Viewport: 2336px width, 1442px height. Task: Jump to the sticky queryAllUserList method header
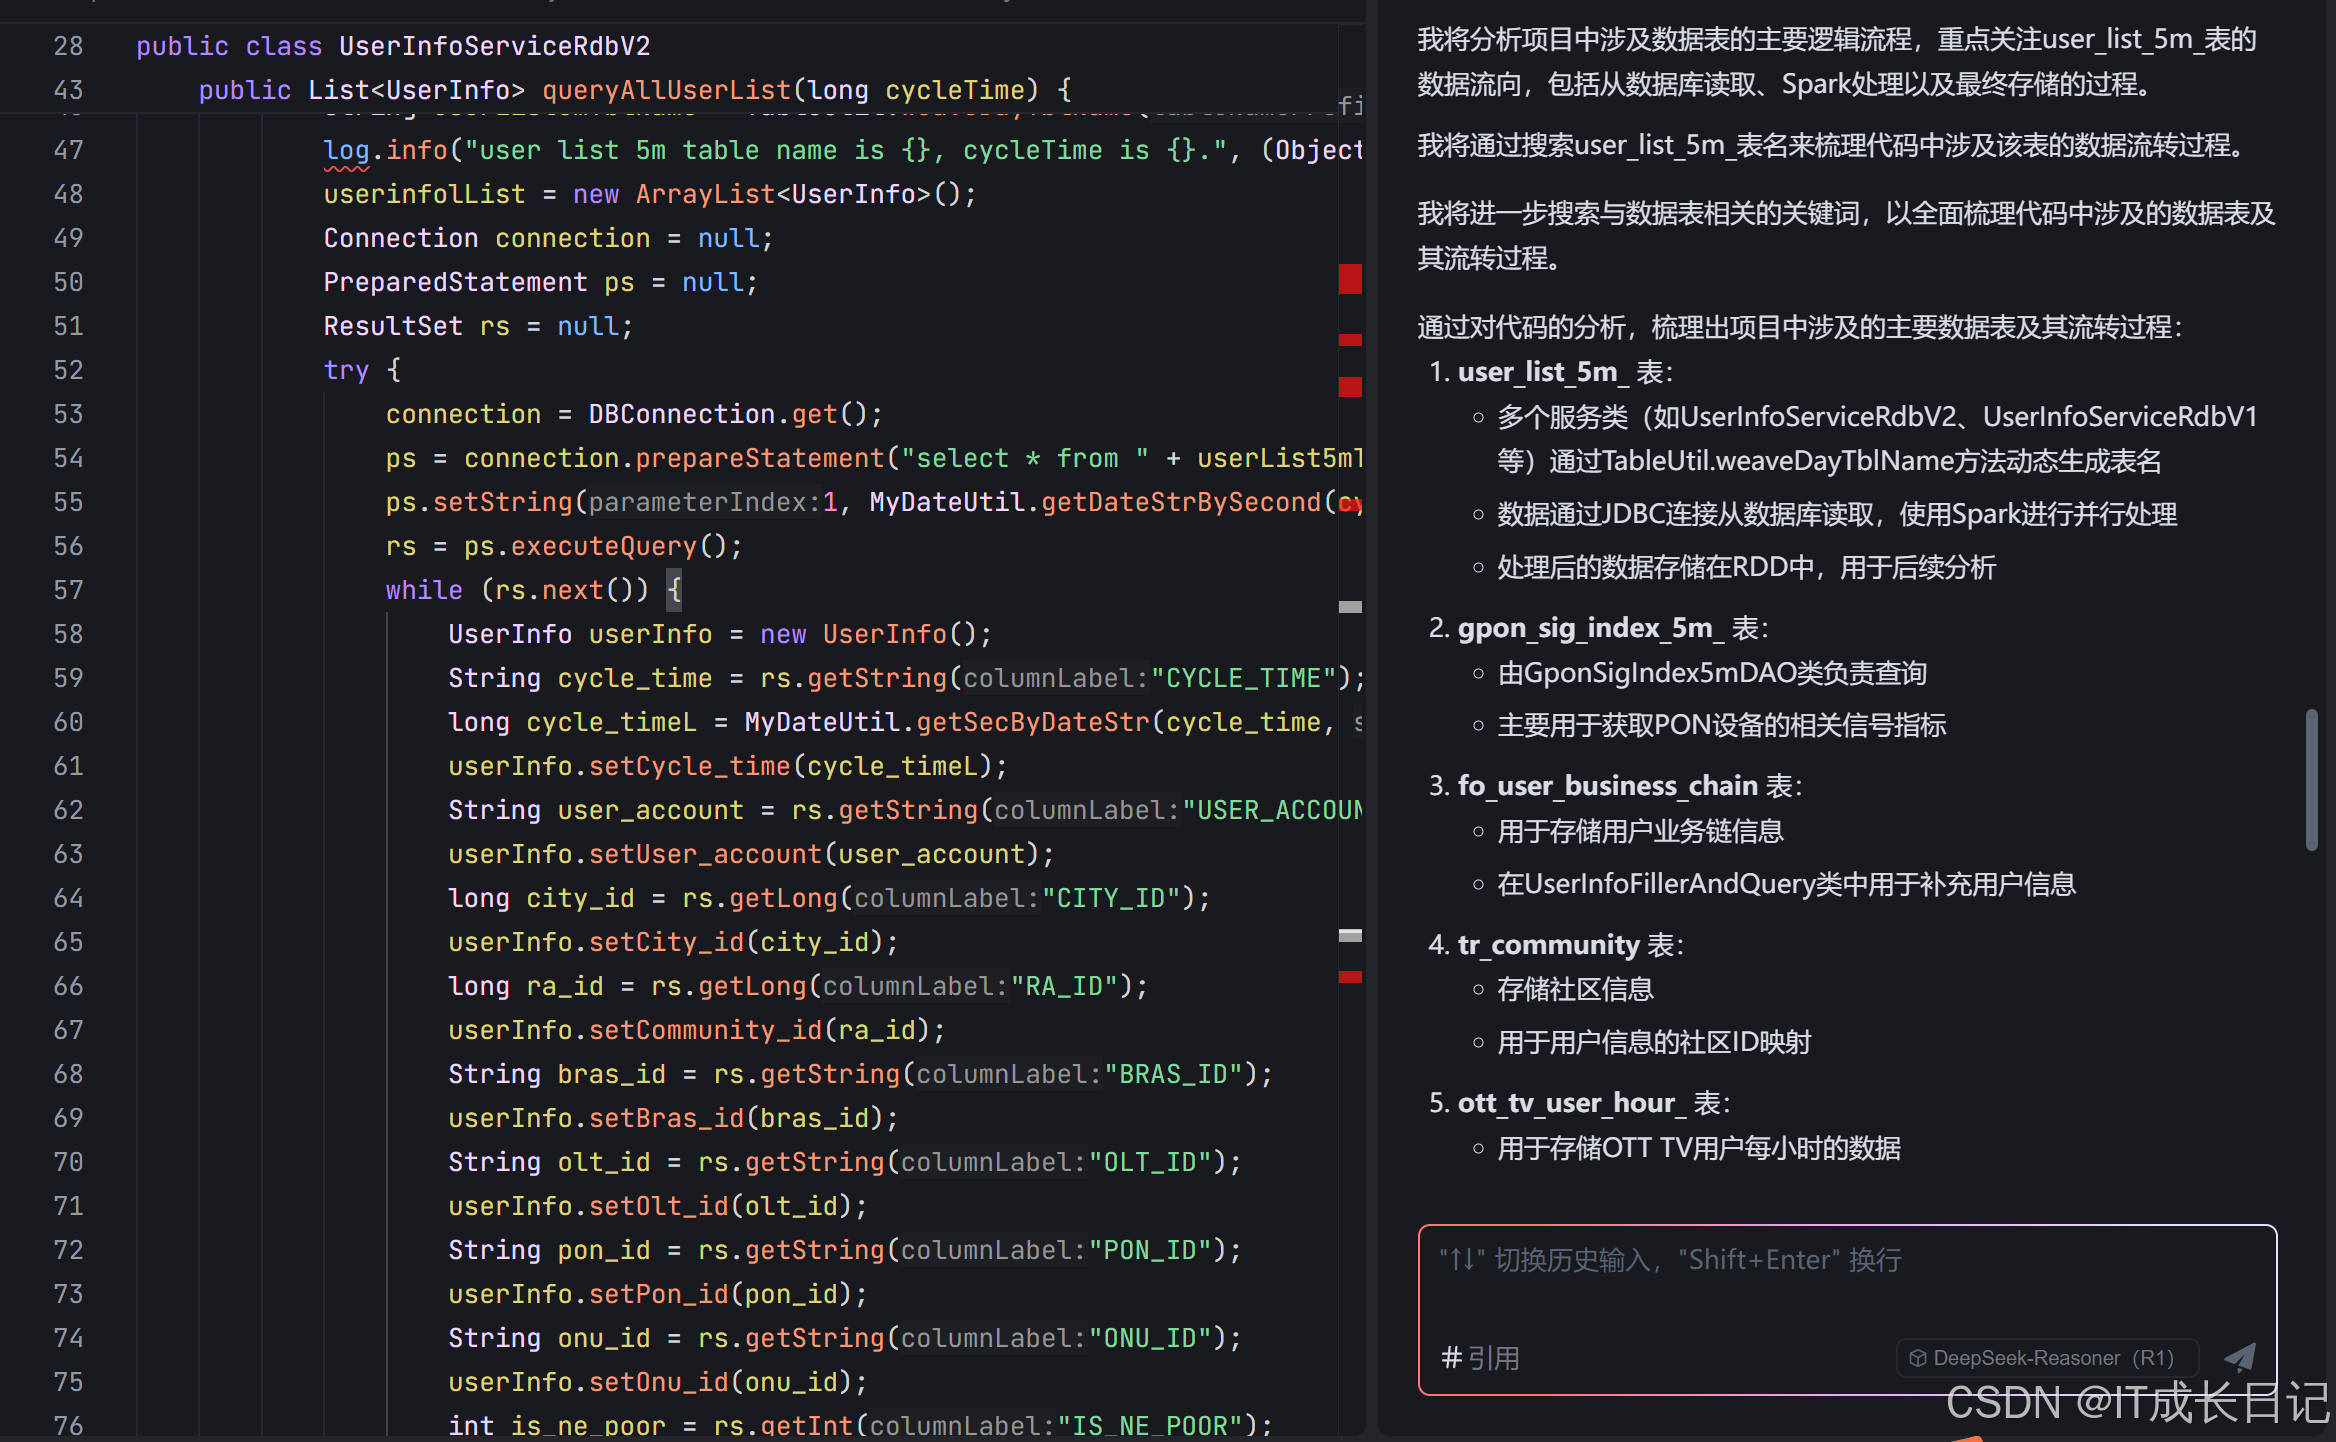click(666, 90)
